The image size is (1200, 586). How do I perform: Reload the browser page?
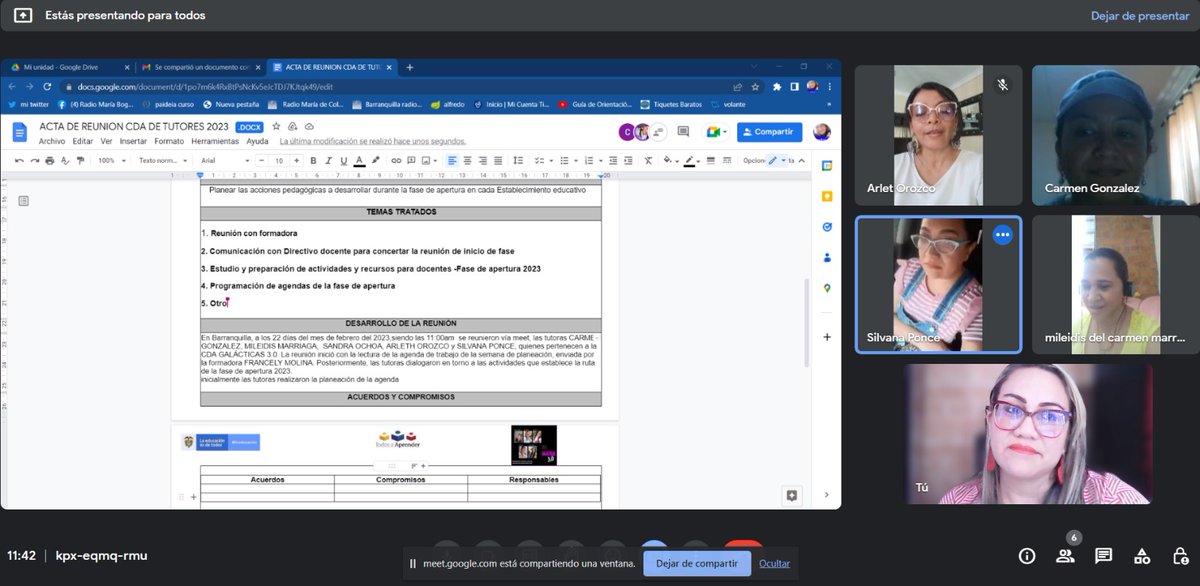tap(46, 87)
